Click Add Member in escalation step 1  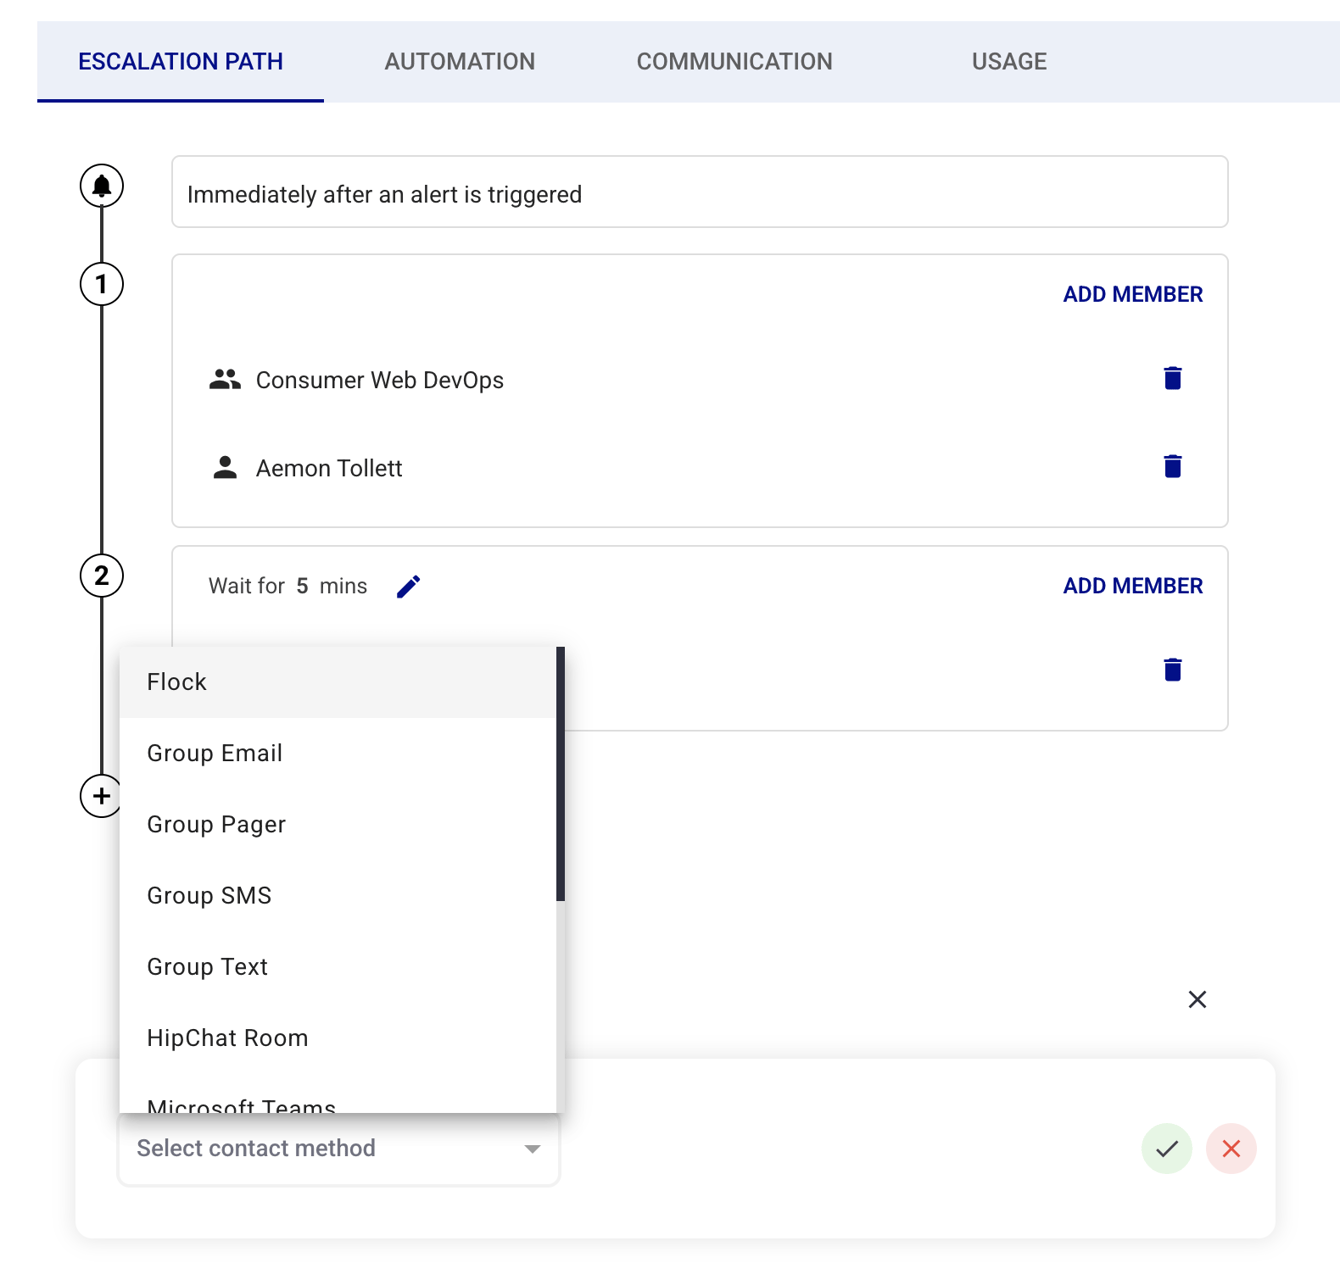click(1132, 294)
